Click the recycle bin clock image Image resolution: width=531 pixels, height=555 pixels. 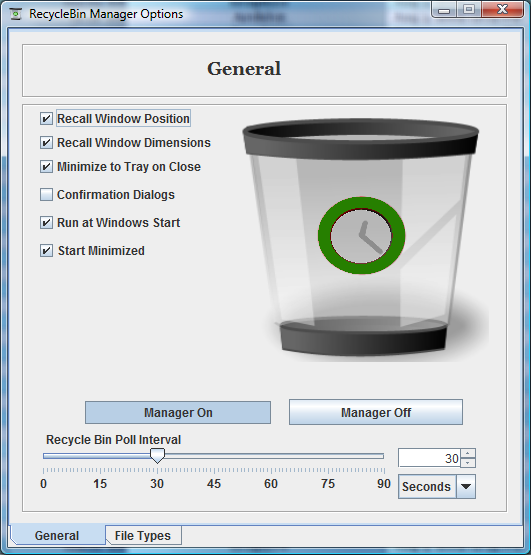pos(361,236)
